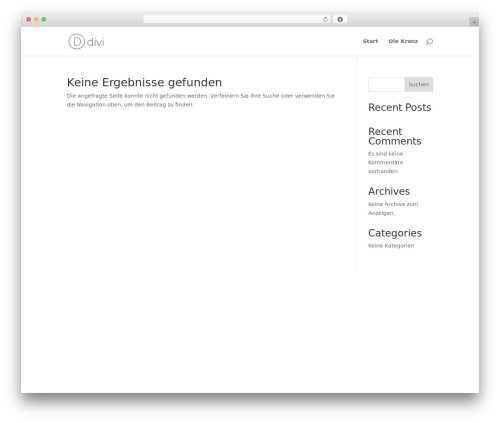Image resolution: width=500 pixels, height=423 pixels.
Task: Minimize window using the yellow button
Action: [36, 19]
